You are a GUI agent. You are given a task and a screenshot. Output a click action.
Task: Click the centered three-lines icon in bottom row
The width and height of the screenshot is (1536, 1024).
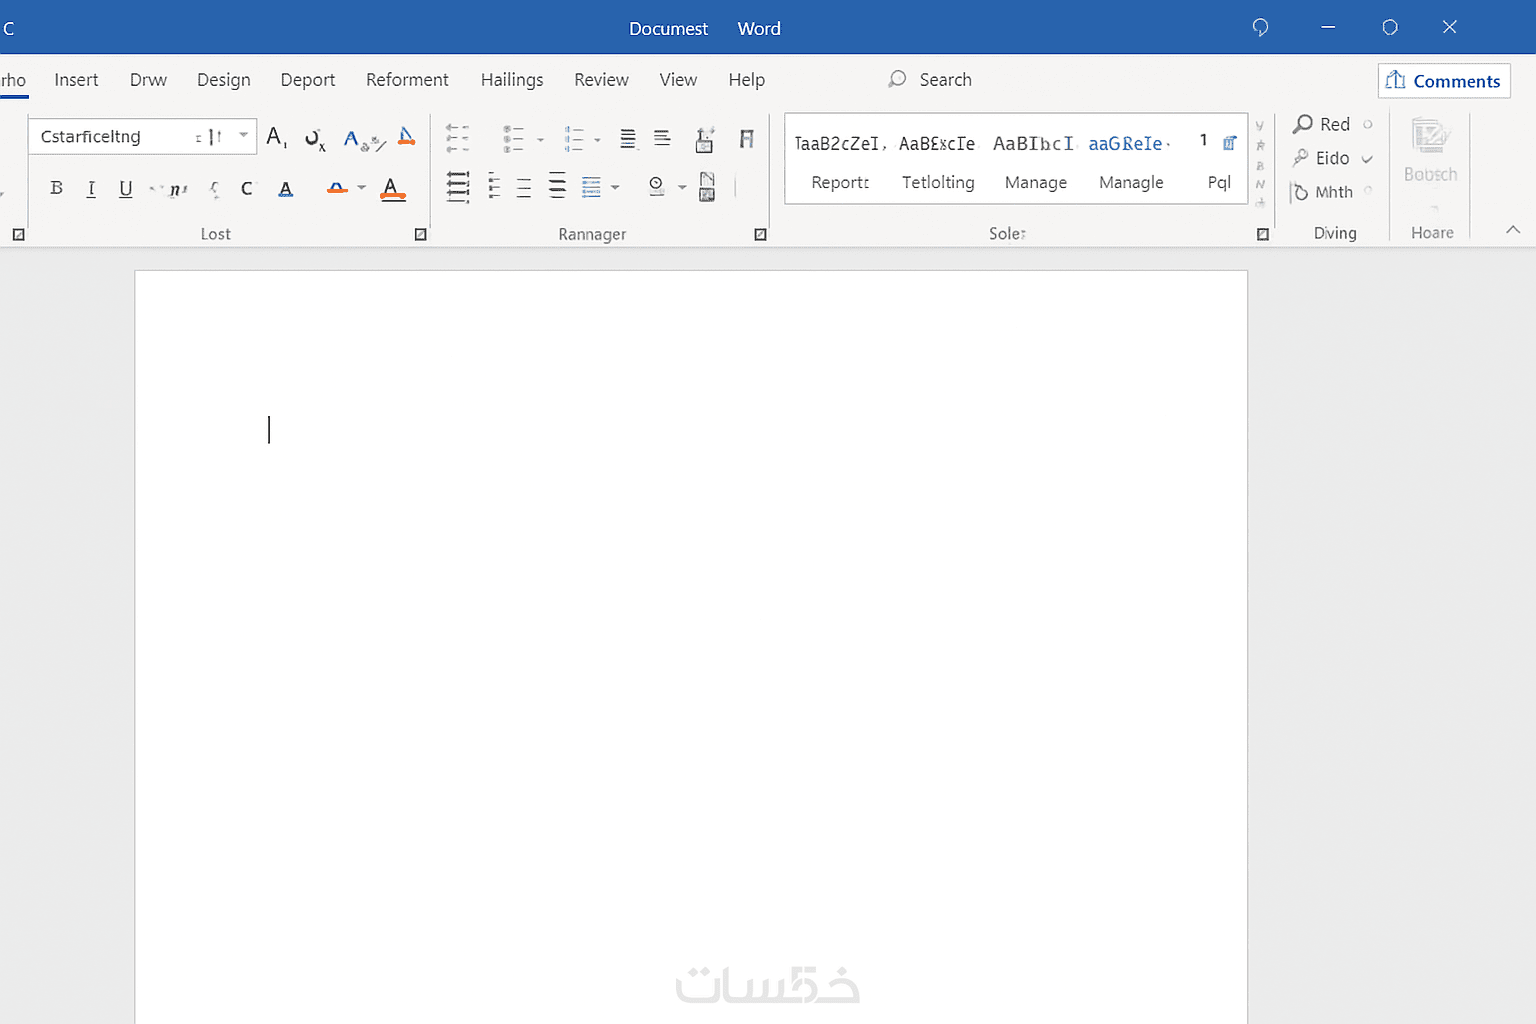click(524, 187)
